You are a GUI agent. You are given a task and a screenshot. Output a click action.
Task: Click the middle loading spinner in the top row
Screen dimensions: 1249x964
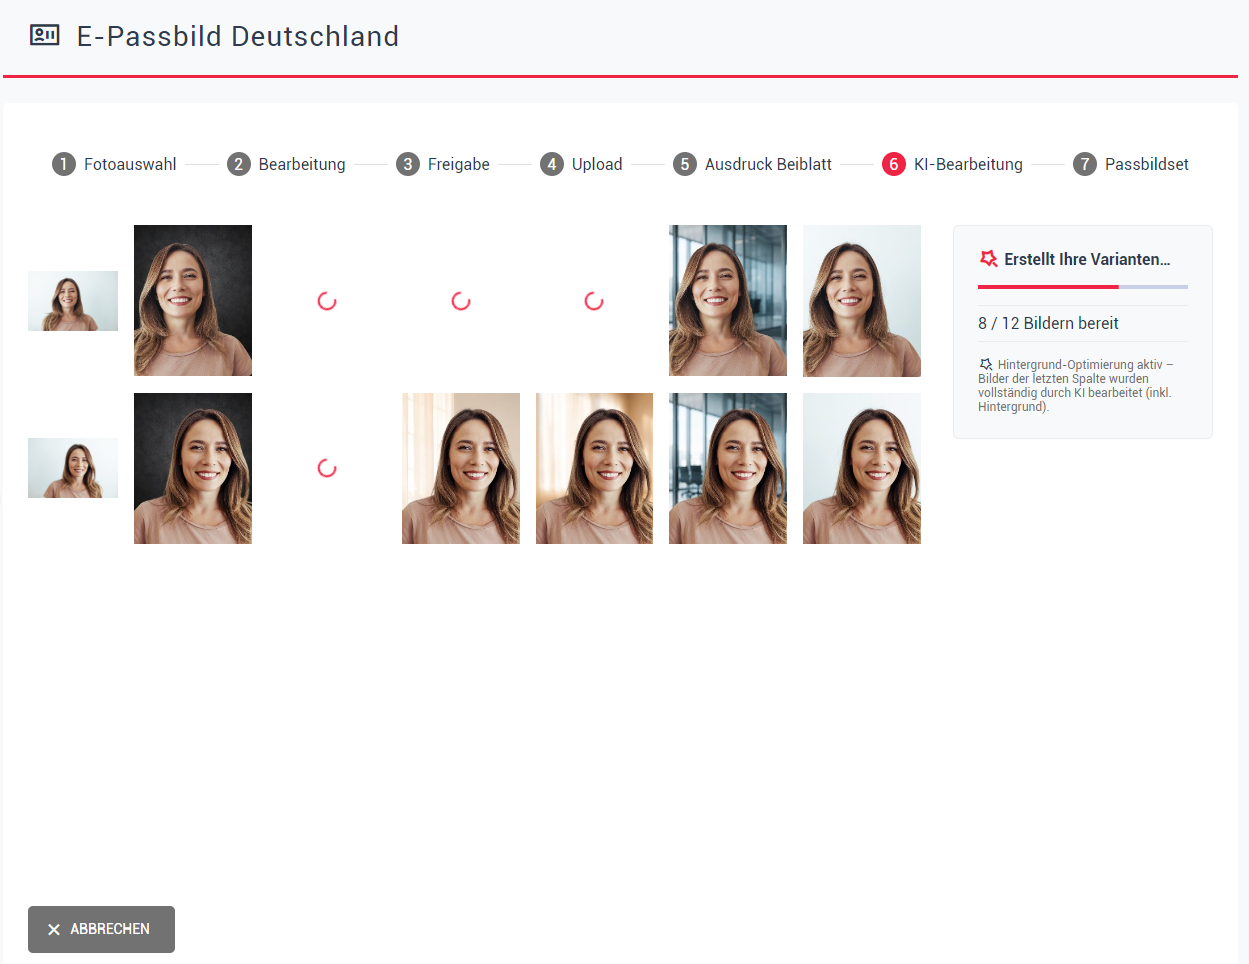coord(461,301)
